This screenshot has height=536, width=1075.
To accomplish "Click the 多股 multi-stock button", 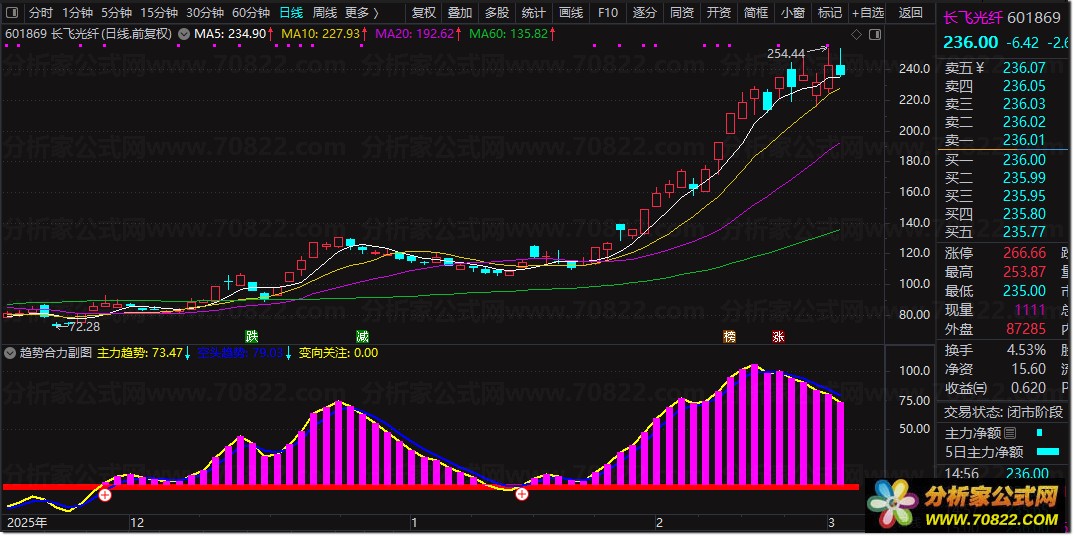I will 496,12.
